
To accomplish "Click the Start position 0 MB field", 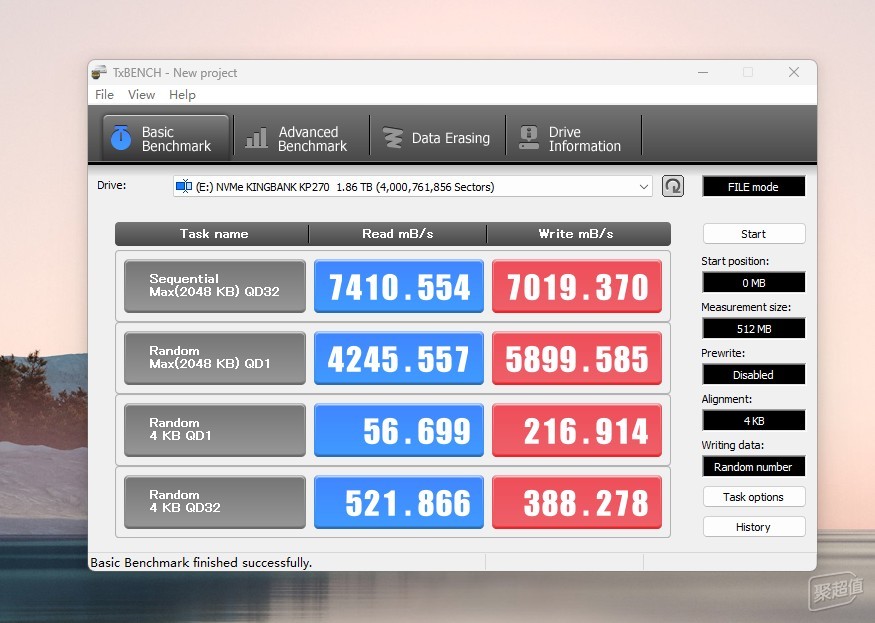I will [x=753, y=282].
